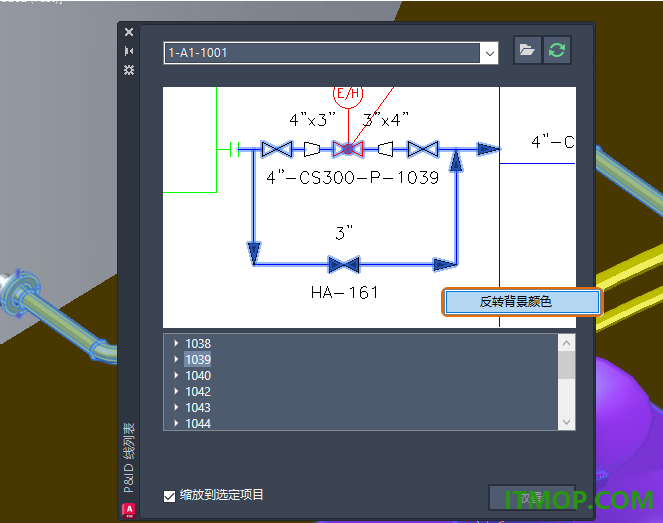
Task: Click the flanged pipe end in 3D model
Action: pos(18,293)
